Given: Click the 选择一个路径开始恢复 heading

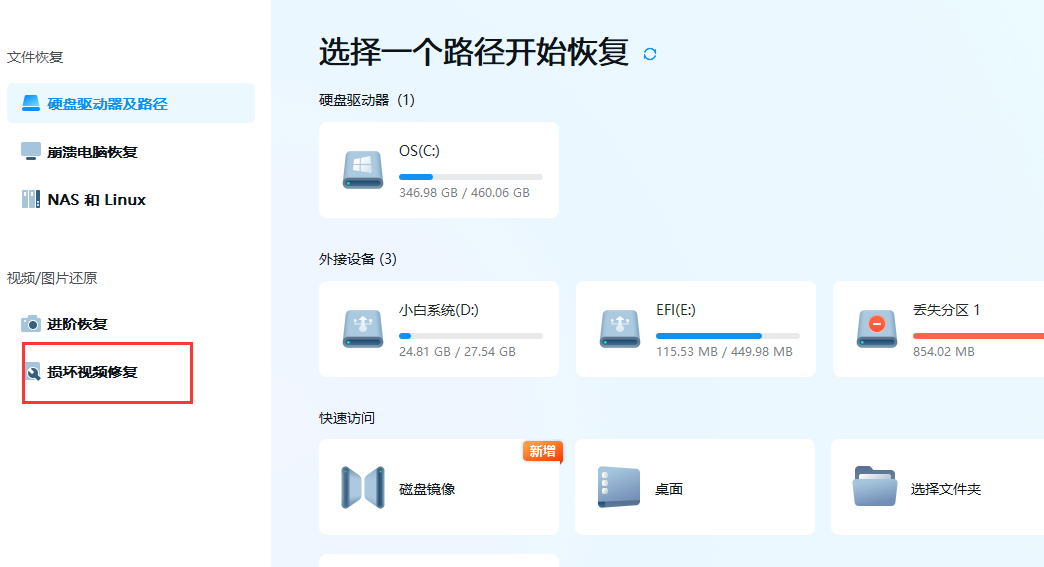Looking at the screenshot, I should click(x=473, y=52).
